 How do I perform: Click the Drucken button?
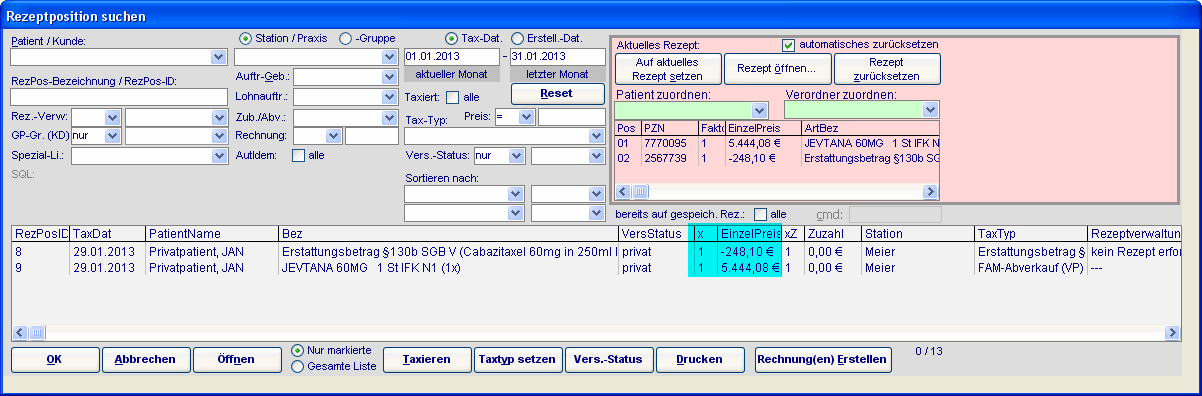pyautogui.click(x=700, y=359)
